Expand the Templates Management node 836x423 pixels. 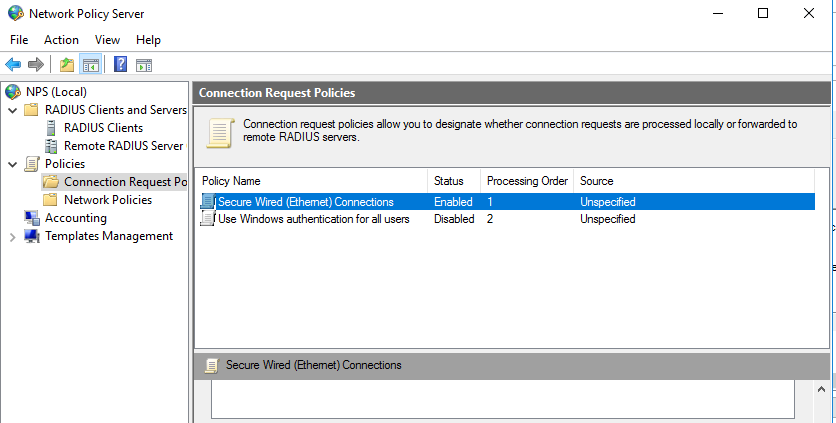[13, 236]
